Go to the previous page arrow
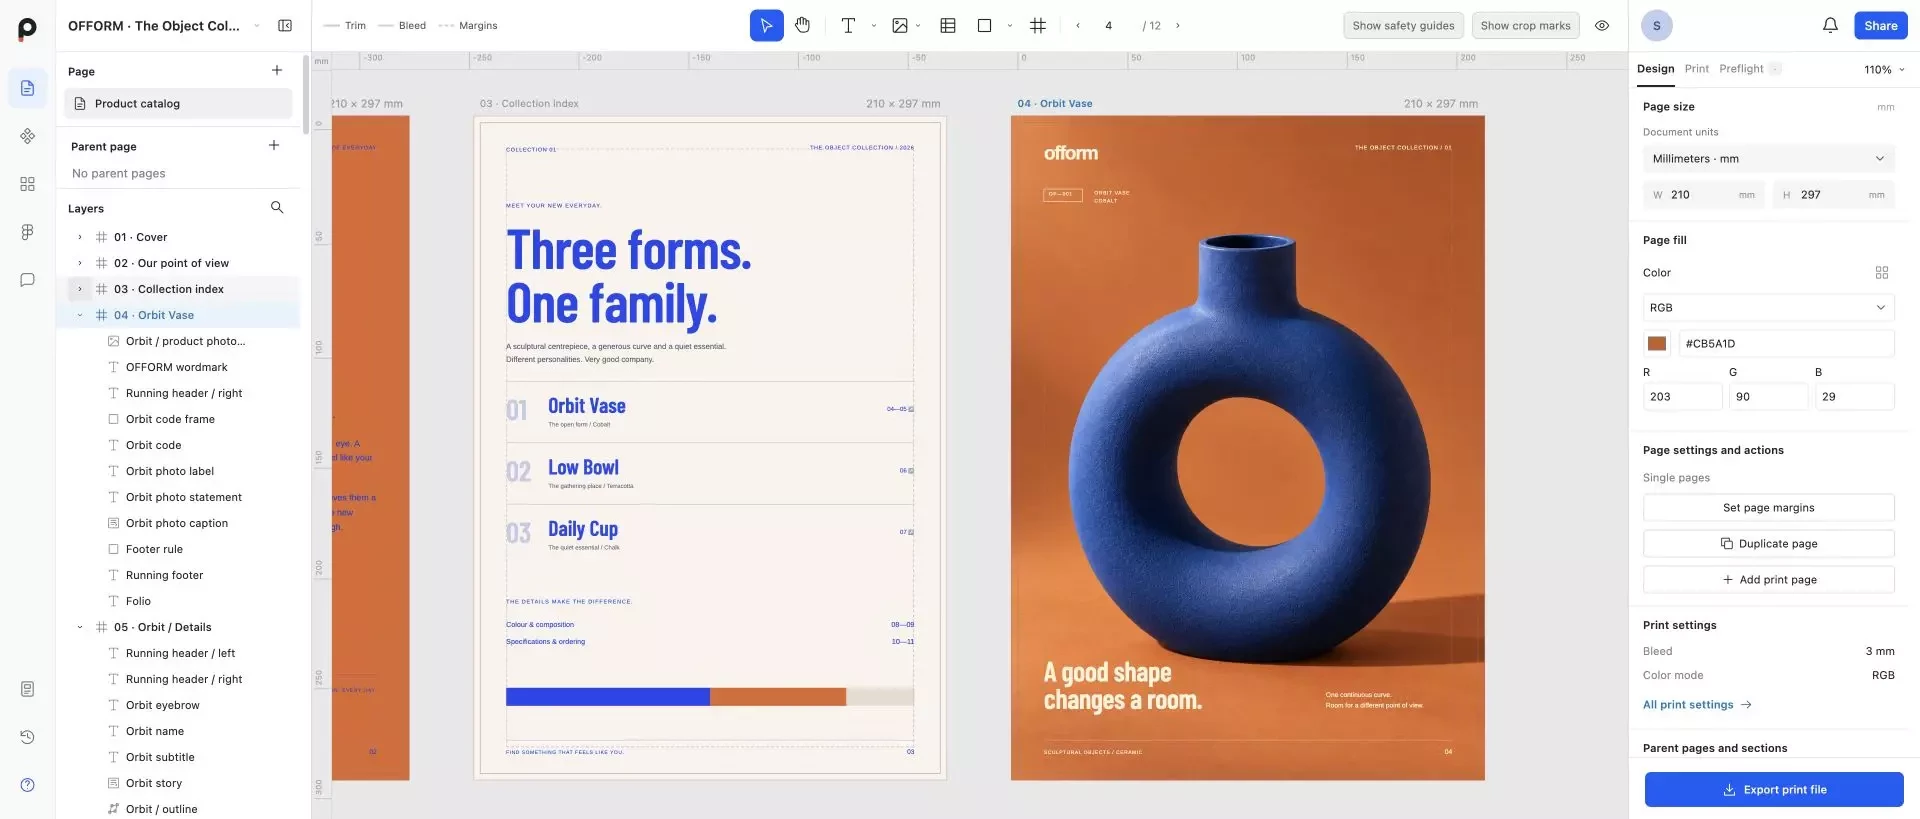Screen dimensions: 1920x819 [x=1078, y=26]
